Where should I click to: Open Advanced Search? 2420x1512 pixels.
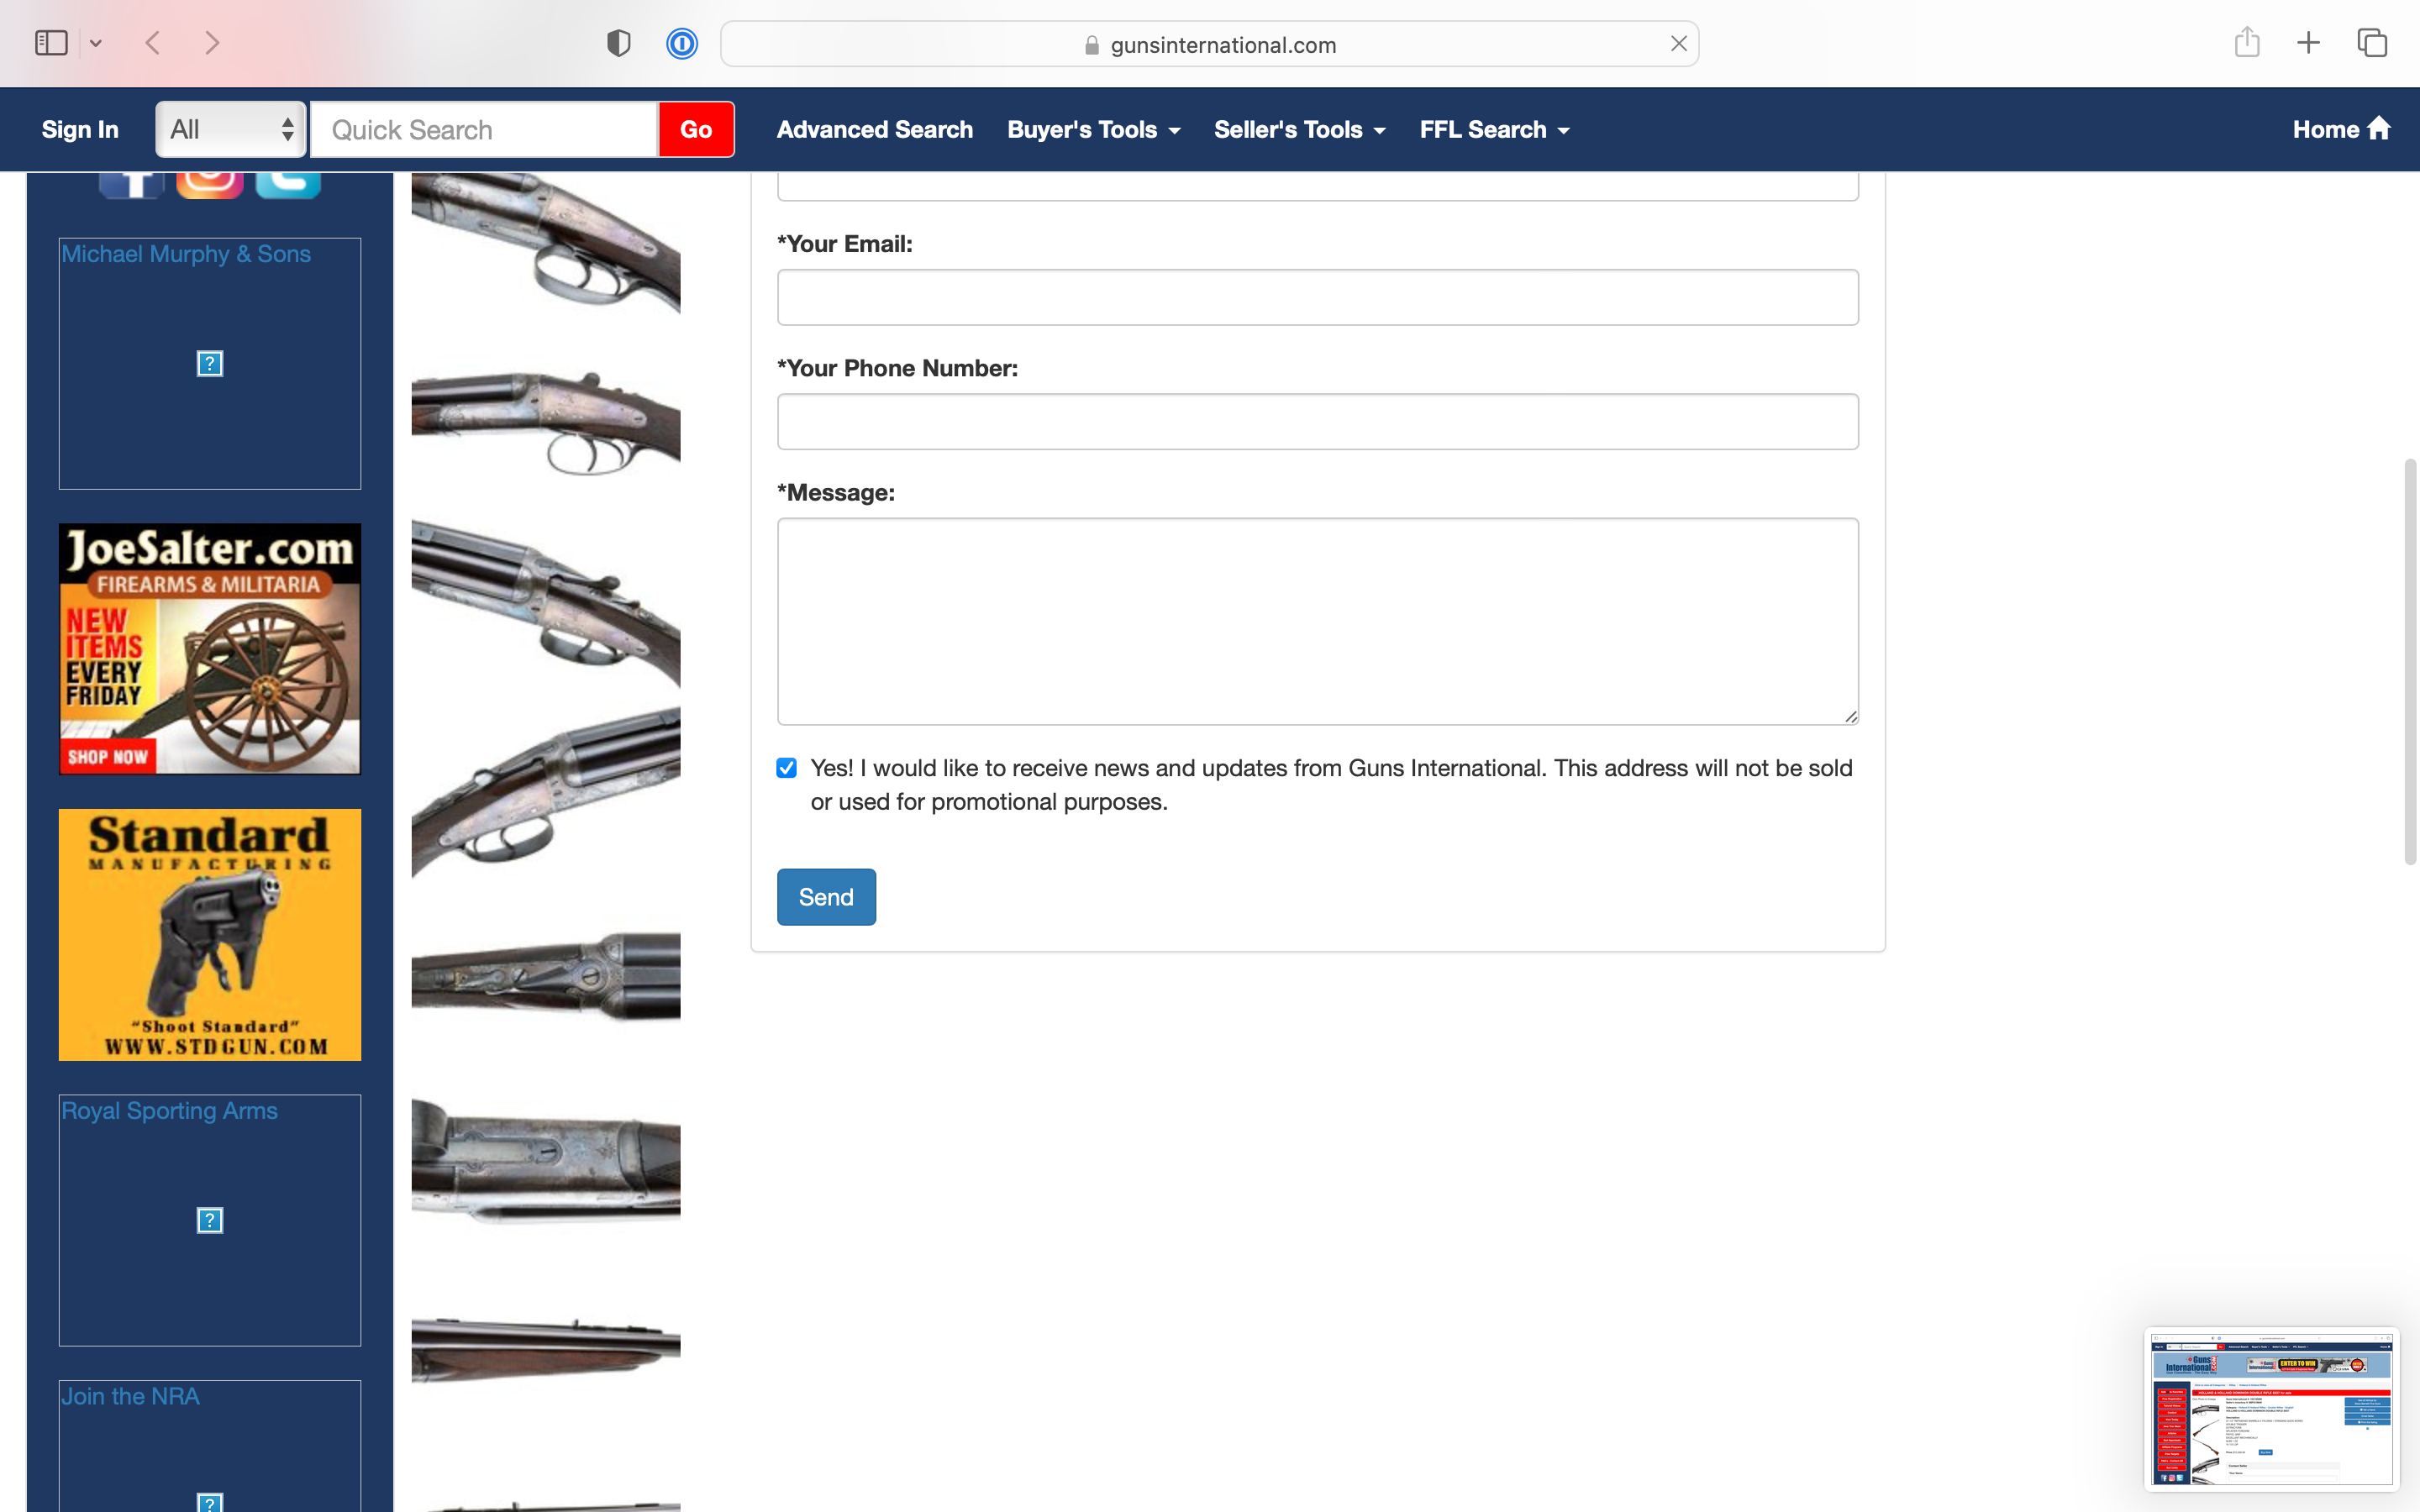click(x=874, y=129)
